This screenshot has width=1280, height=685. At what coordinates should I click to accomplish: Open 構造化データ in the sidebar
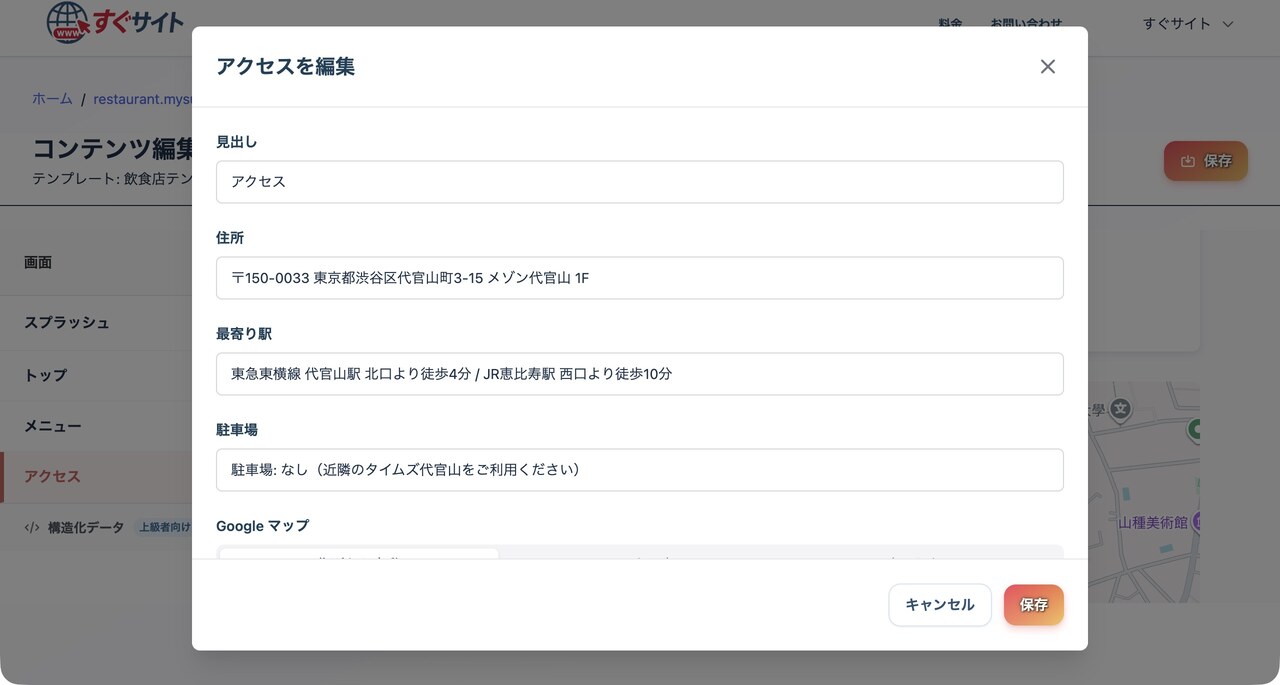[x=86, y=528]
